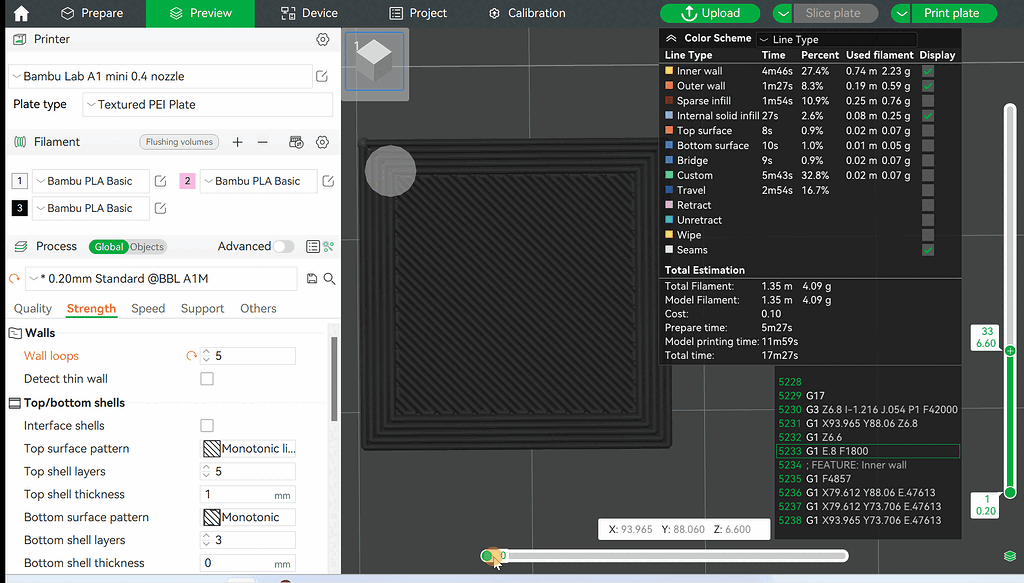Open the Quality settings tab
1024x583 pixels.
[x=33, y=308]
